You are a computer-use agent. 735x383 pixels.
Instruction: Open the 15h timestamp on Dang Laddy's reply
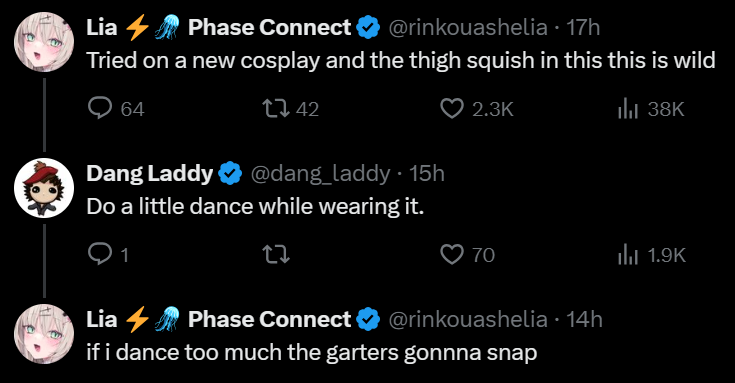(427, 174)
